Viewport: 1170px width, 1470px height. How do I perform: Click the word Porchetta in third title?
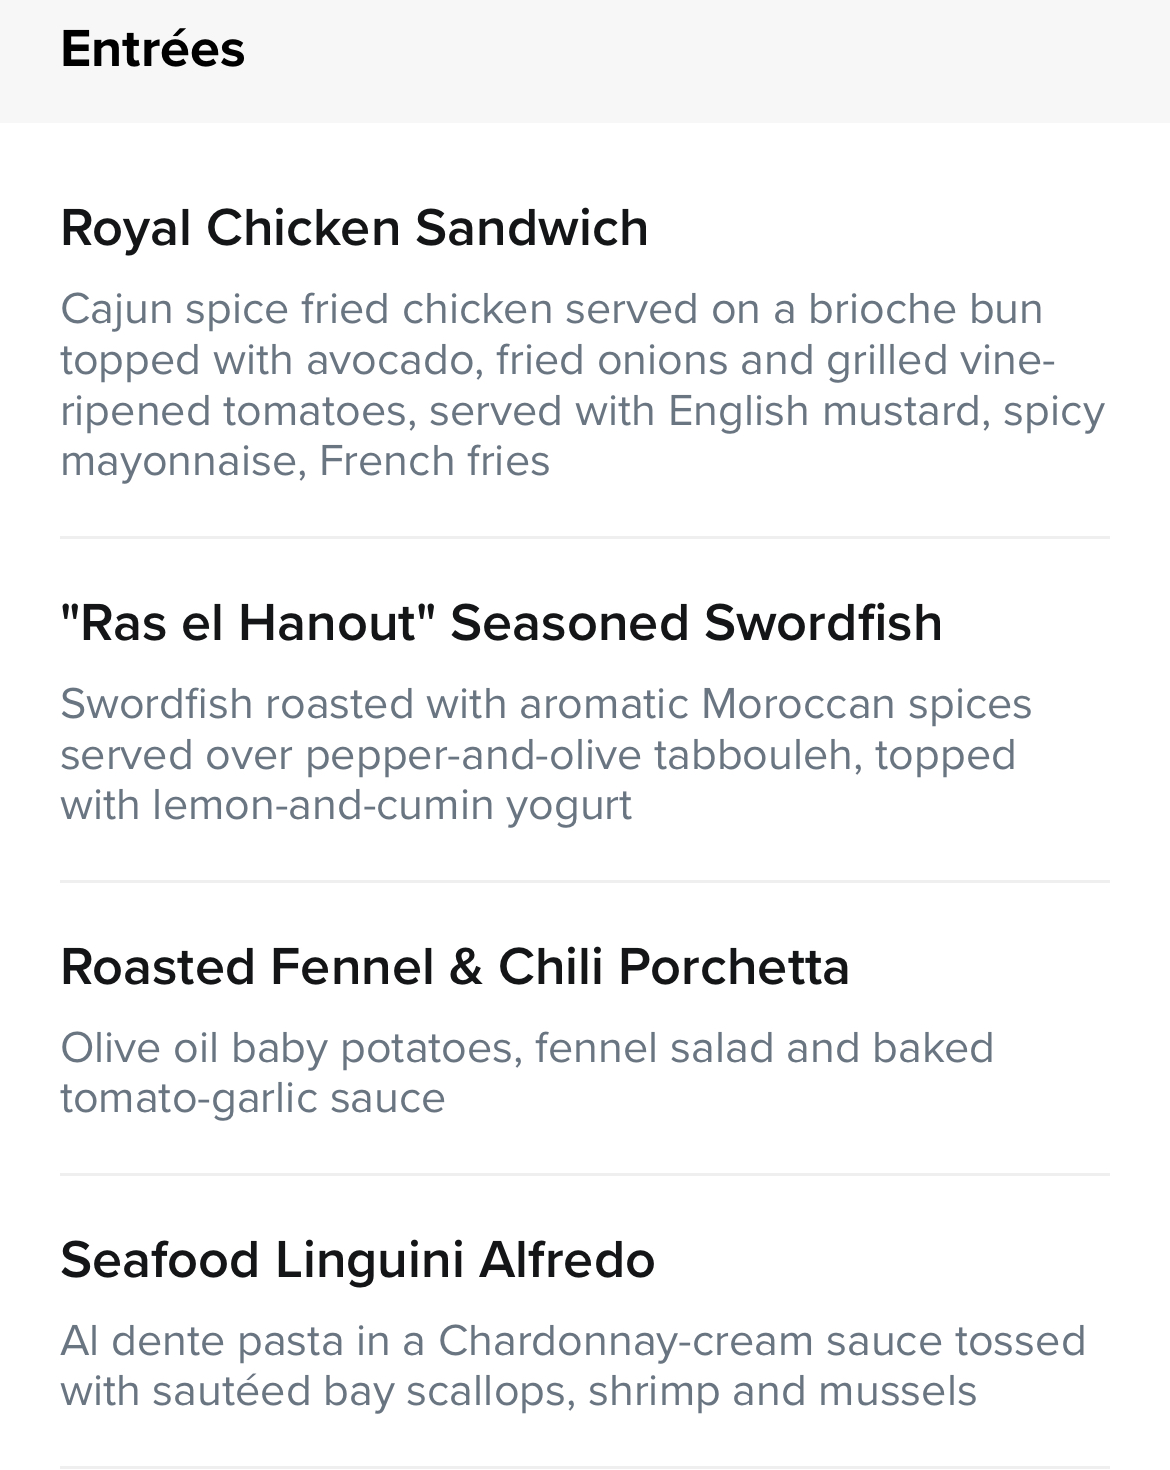click(x=734, y=967)
